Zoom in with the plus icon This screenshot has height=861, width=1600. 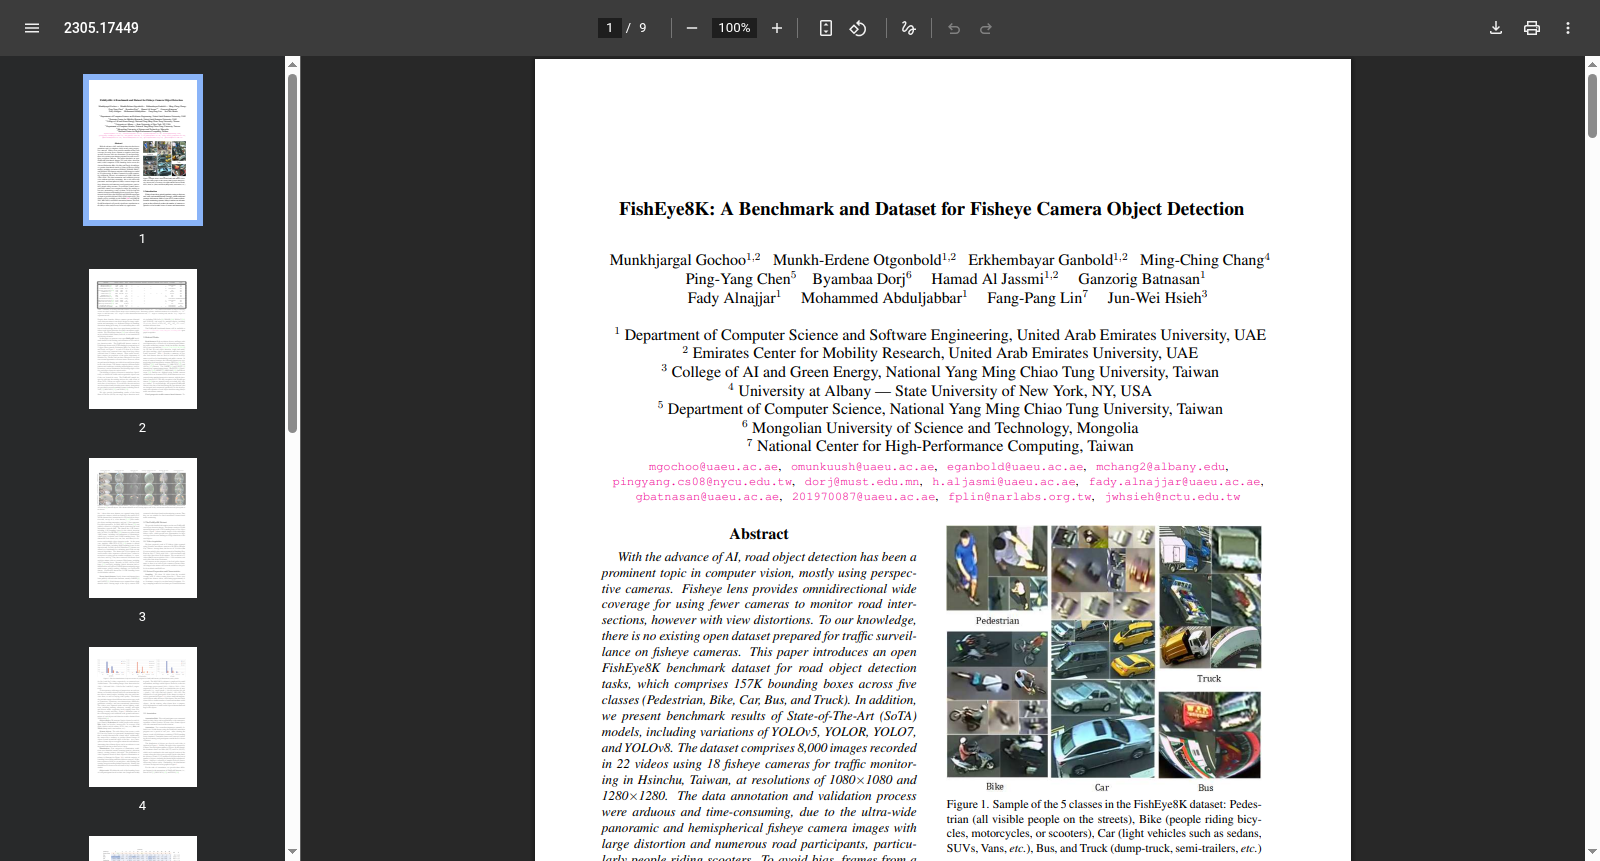(777, 28)
